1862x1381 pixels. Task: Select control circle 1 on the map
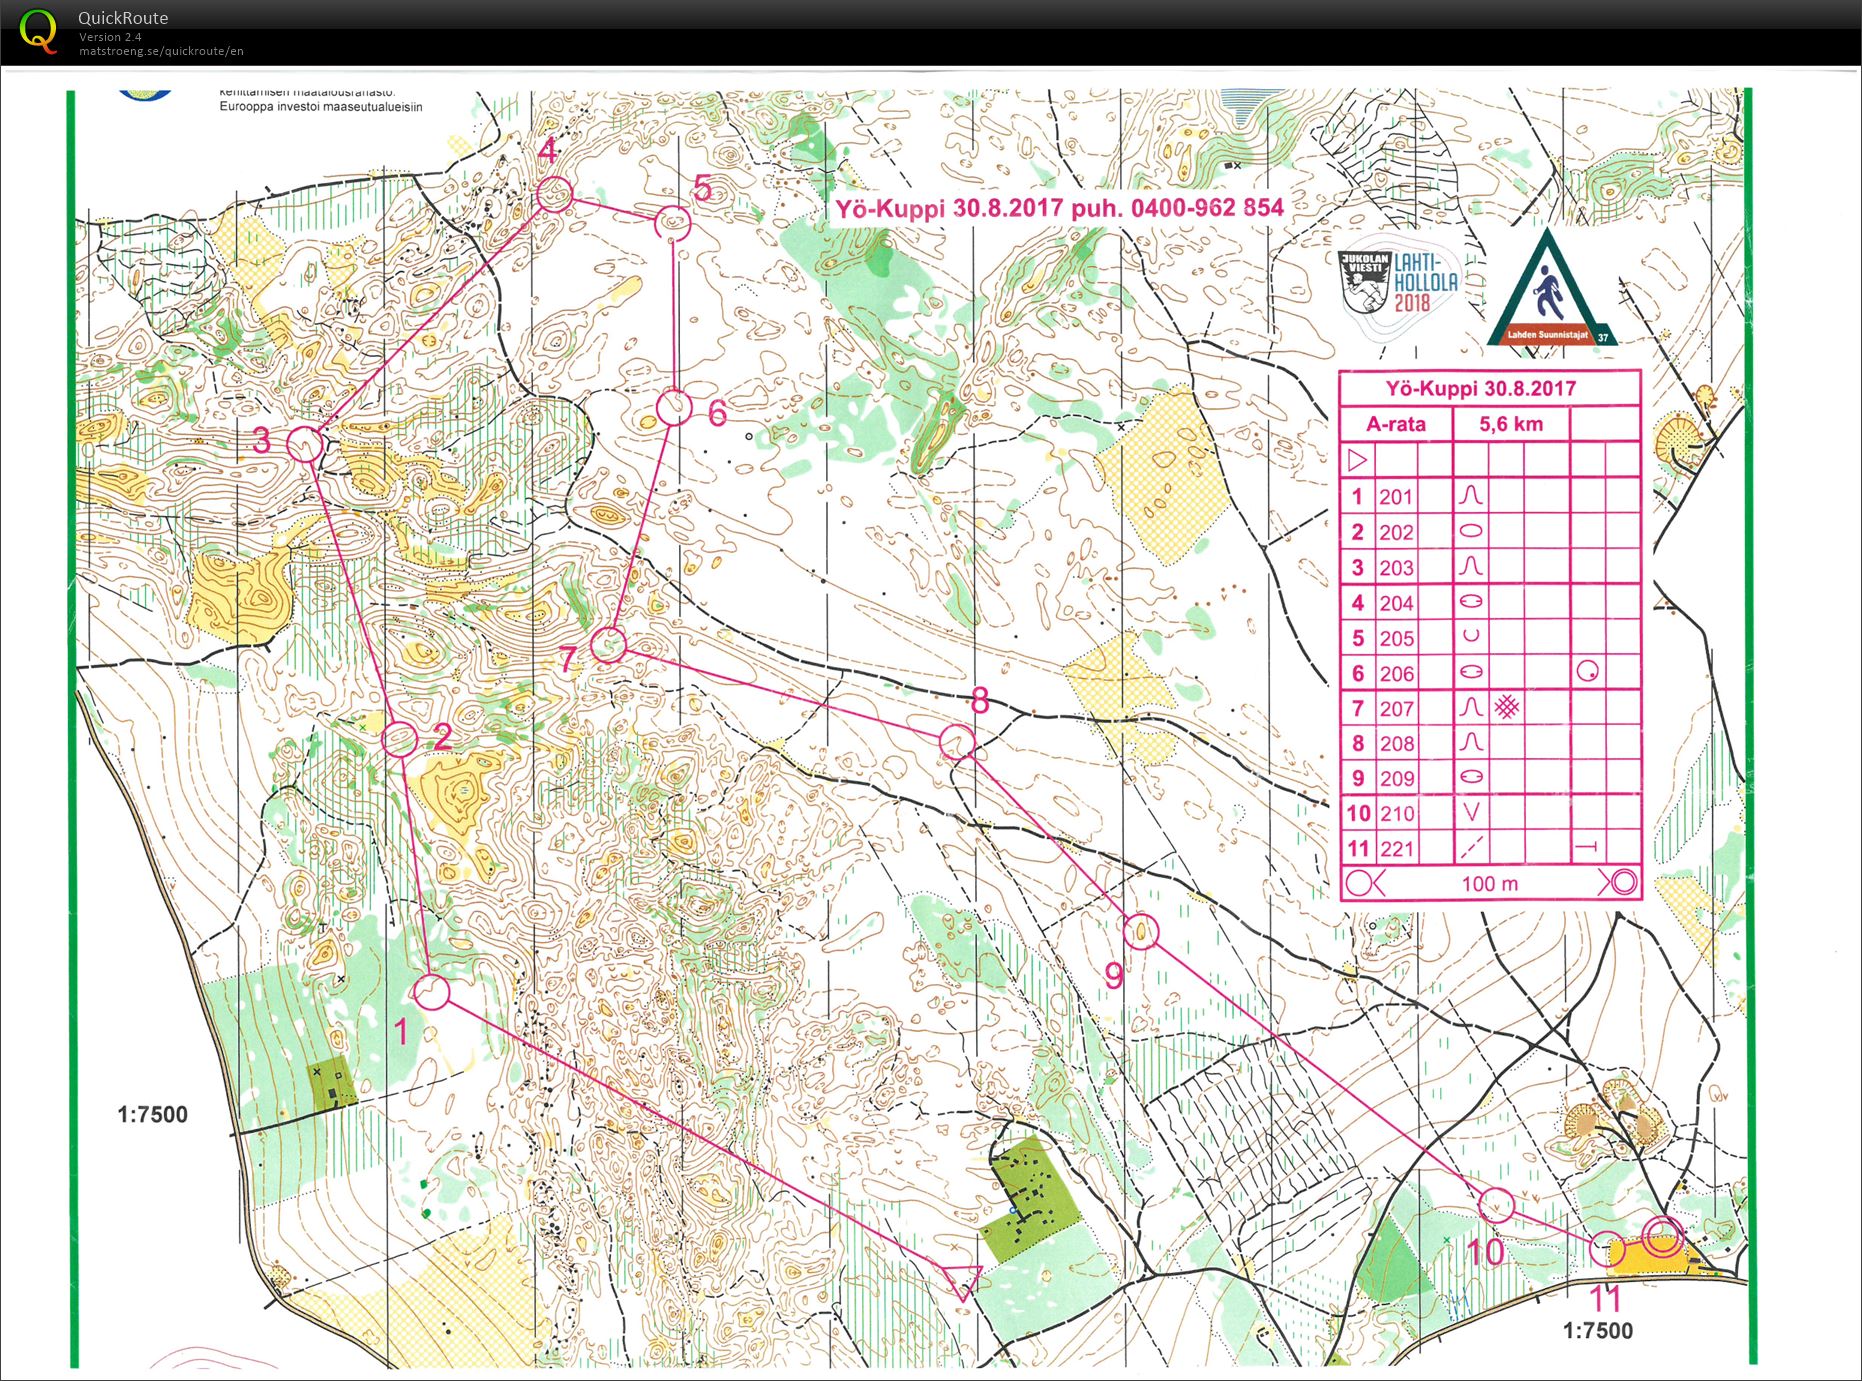[x=431, y=992]
